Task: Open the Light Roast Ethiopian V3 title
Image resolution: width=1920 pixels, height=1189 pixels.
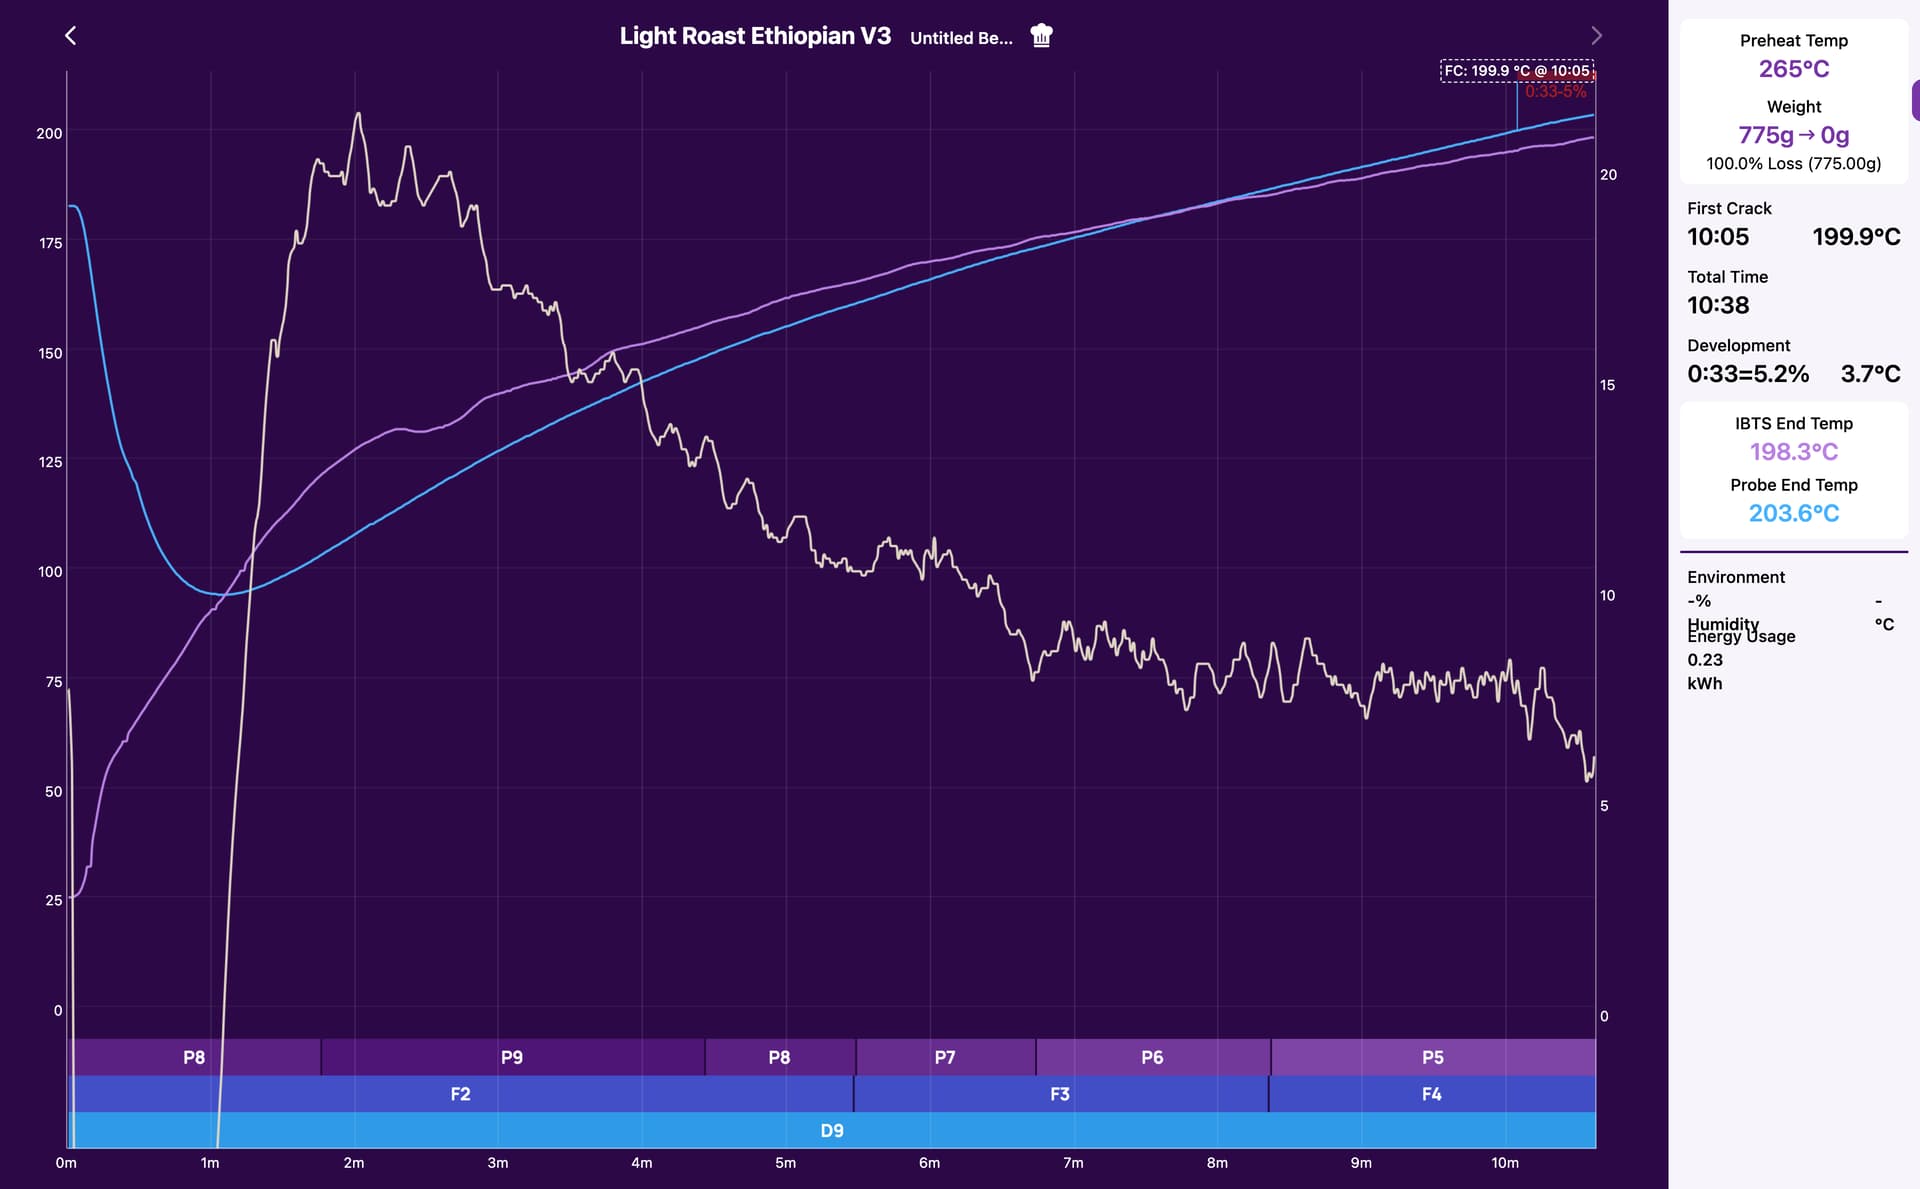Action: pyautogui.click(x=755, y=36)
